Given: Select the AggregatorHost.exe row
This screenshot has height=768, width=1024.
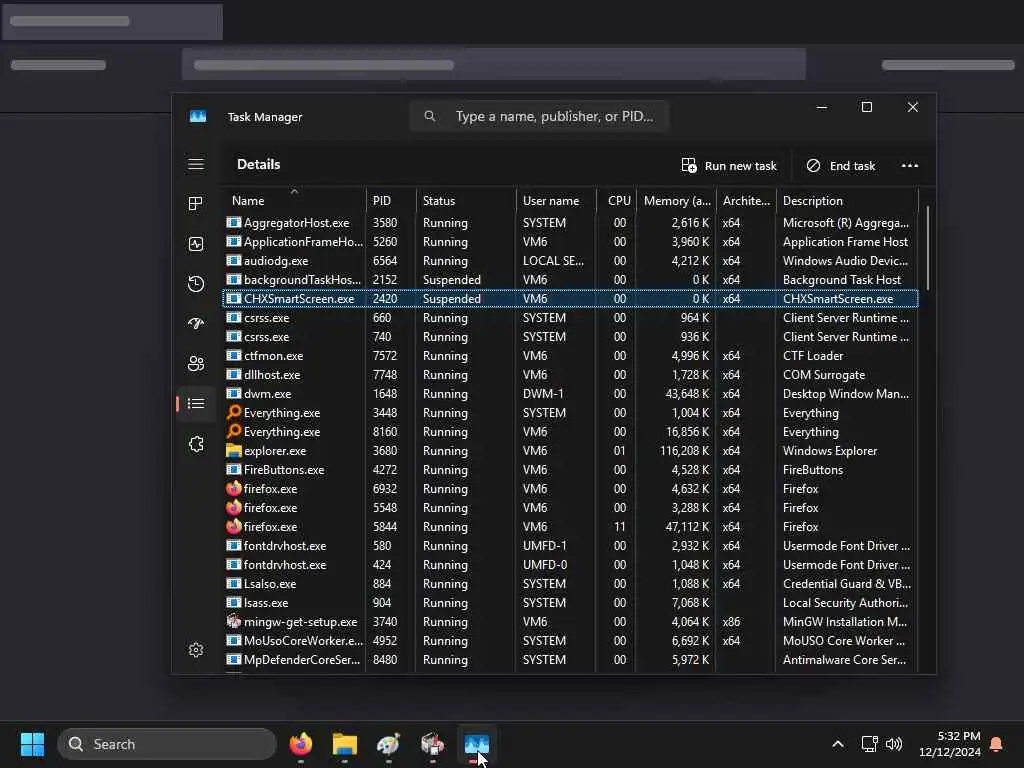Looking at the screenshot, I should [571, 223].
